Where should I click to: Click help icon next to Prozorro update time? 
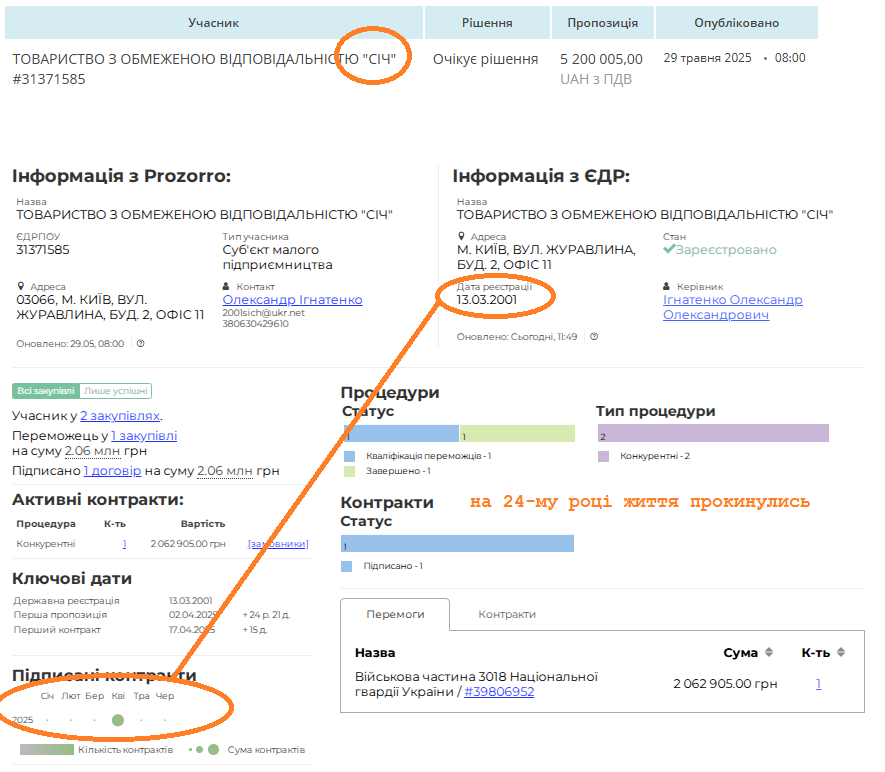[141, 343]
